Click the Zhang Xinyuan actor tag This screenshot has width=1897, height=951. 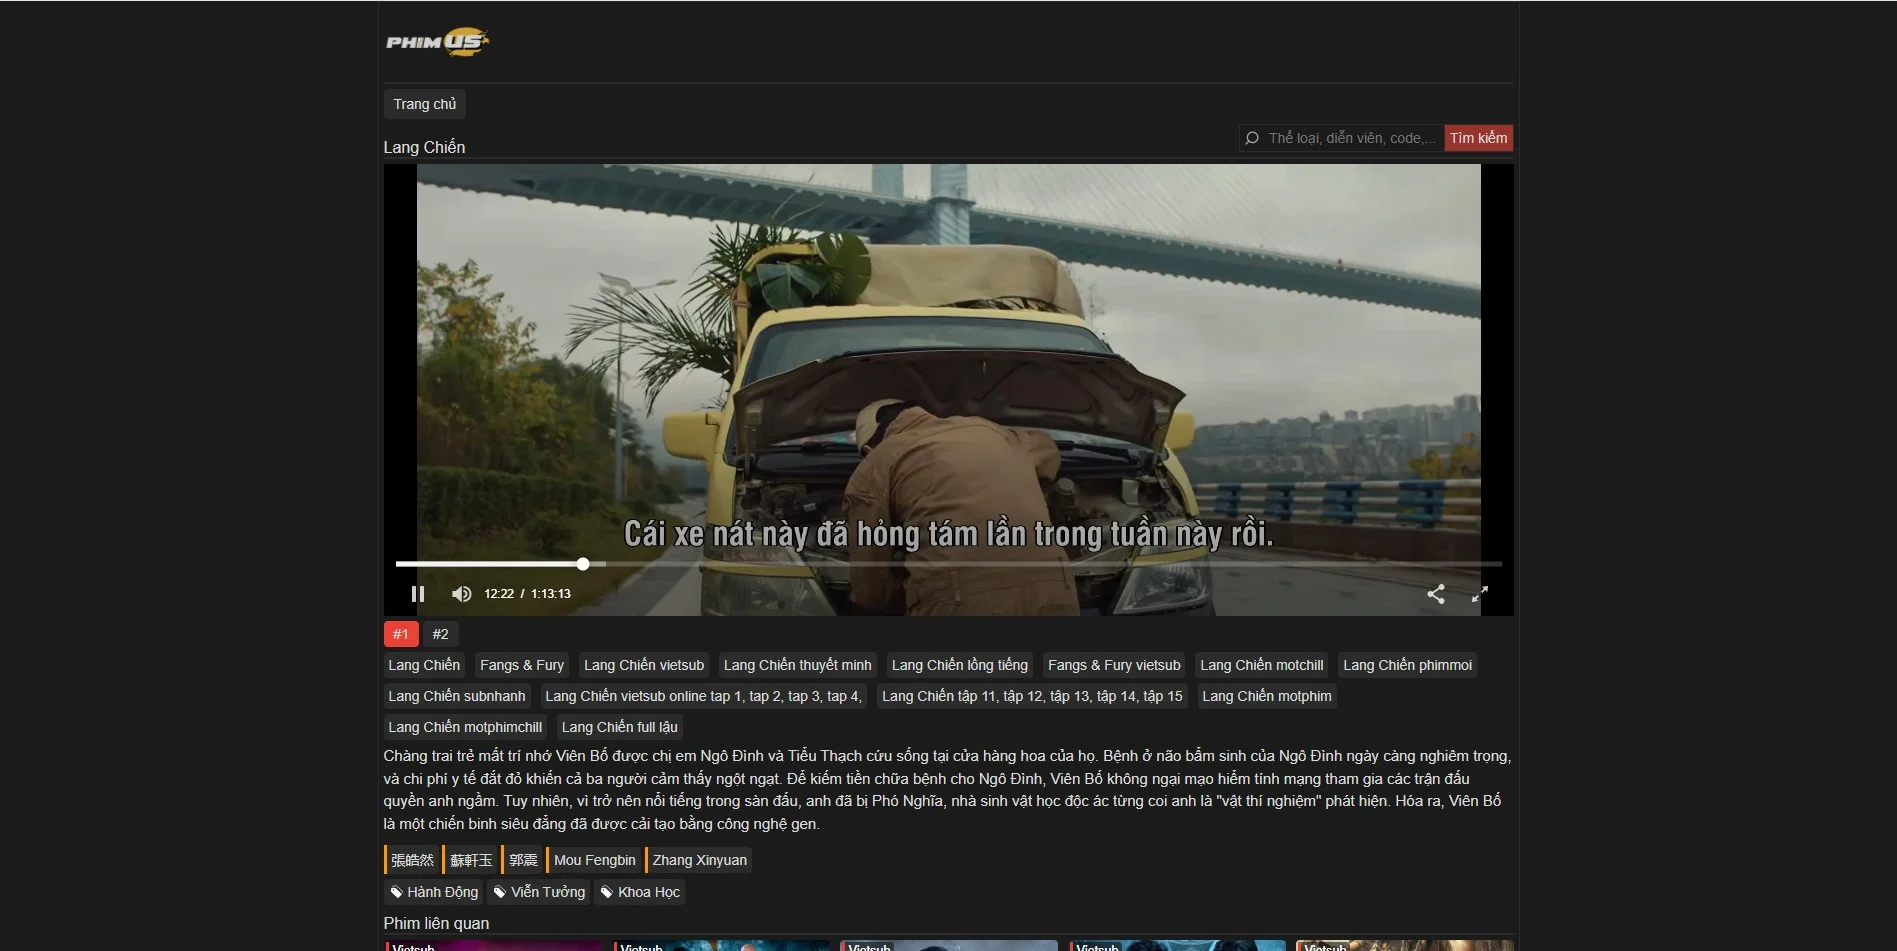[698, 859]
